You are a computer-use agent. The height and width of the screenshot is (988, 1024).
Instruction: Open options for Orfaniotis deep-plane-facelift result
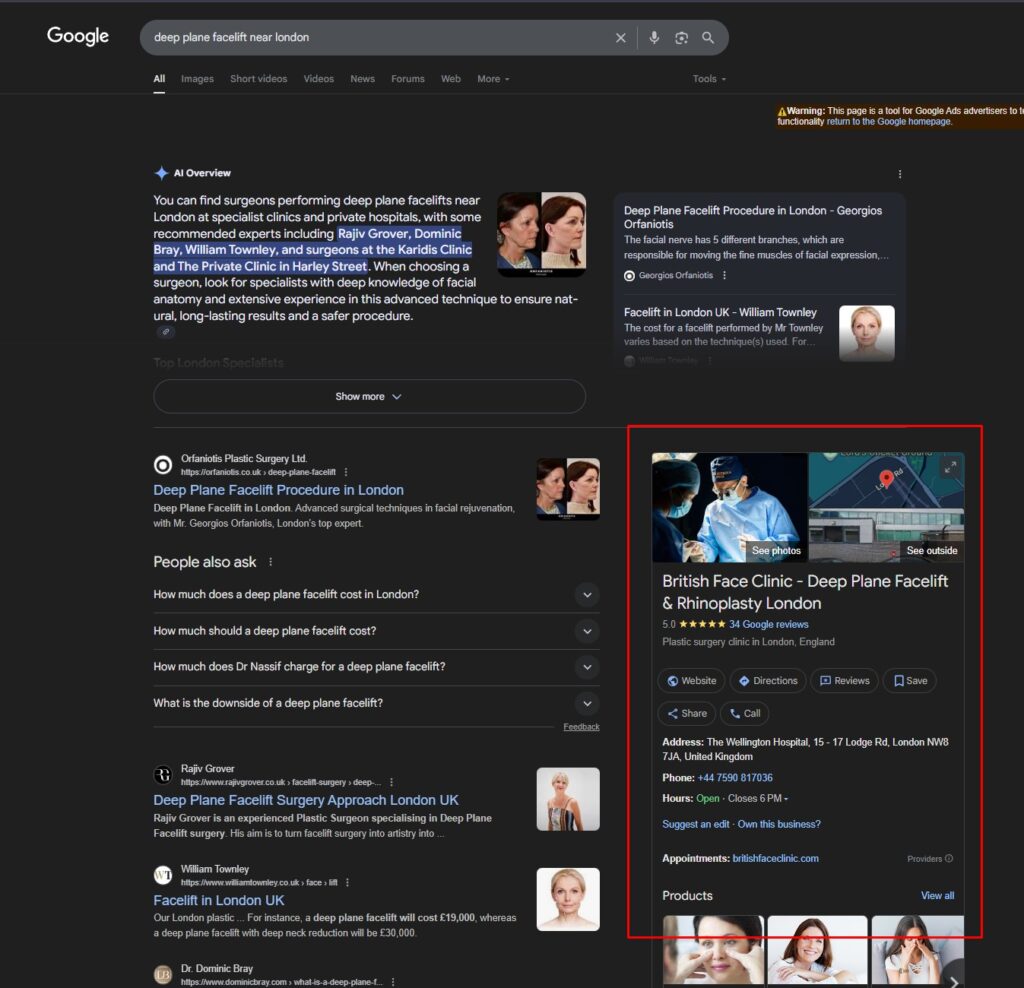[346, 472]
